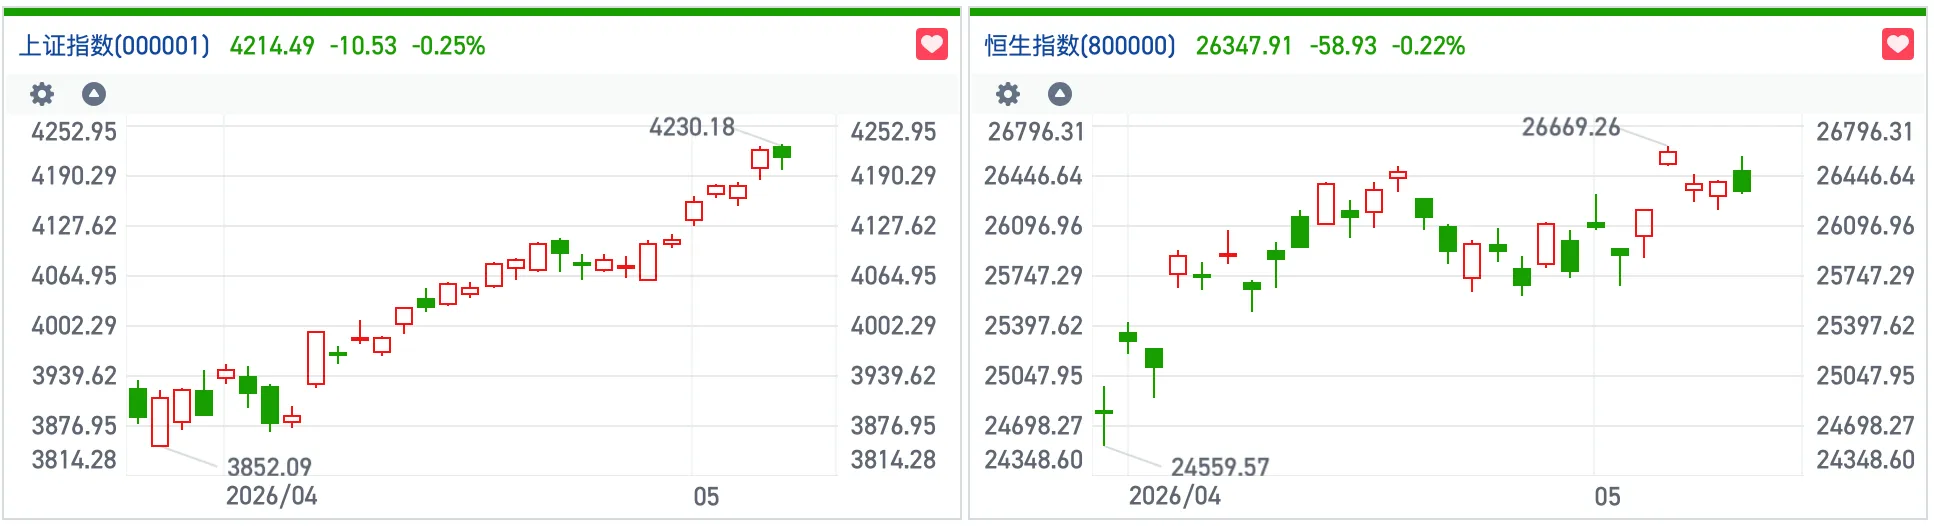
Task: Collapse Hang Seng chart with triangle icon
Action: point(1060,94)
